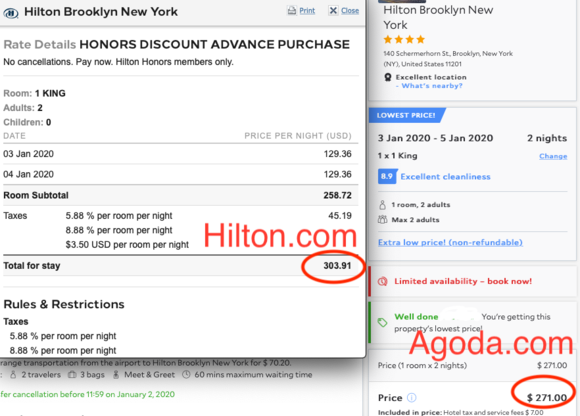Image resolution: width=580 pixels, height=416 pixels.
Task: Click the $3.50 USD per room per night line
Action: click(x=127, y=245)
